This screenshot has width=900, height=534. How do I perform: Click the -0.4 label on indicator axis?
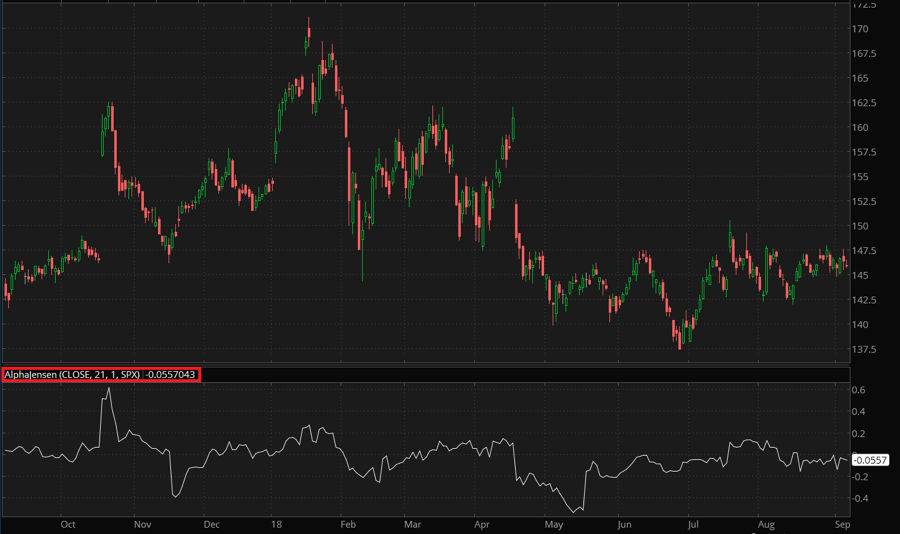[859, 498]
